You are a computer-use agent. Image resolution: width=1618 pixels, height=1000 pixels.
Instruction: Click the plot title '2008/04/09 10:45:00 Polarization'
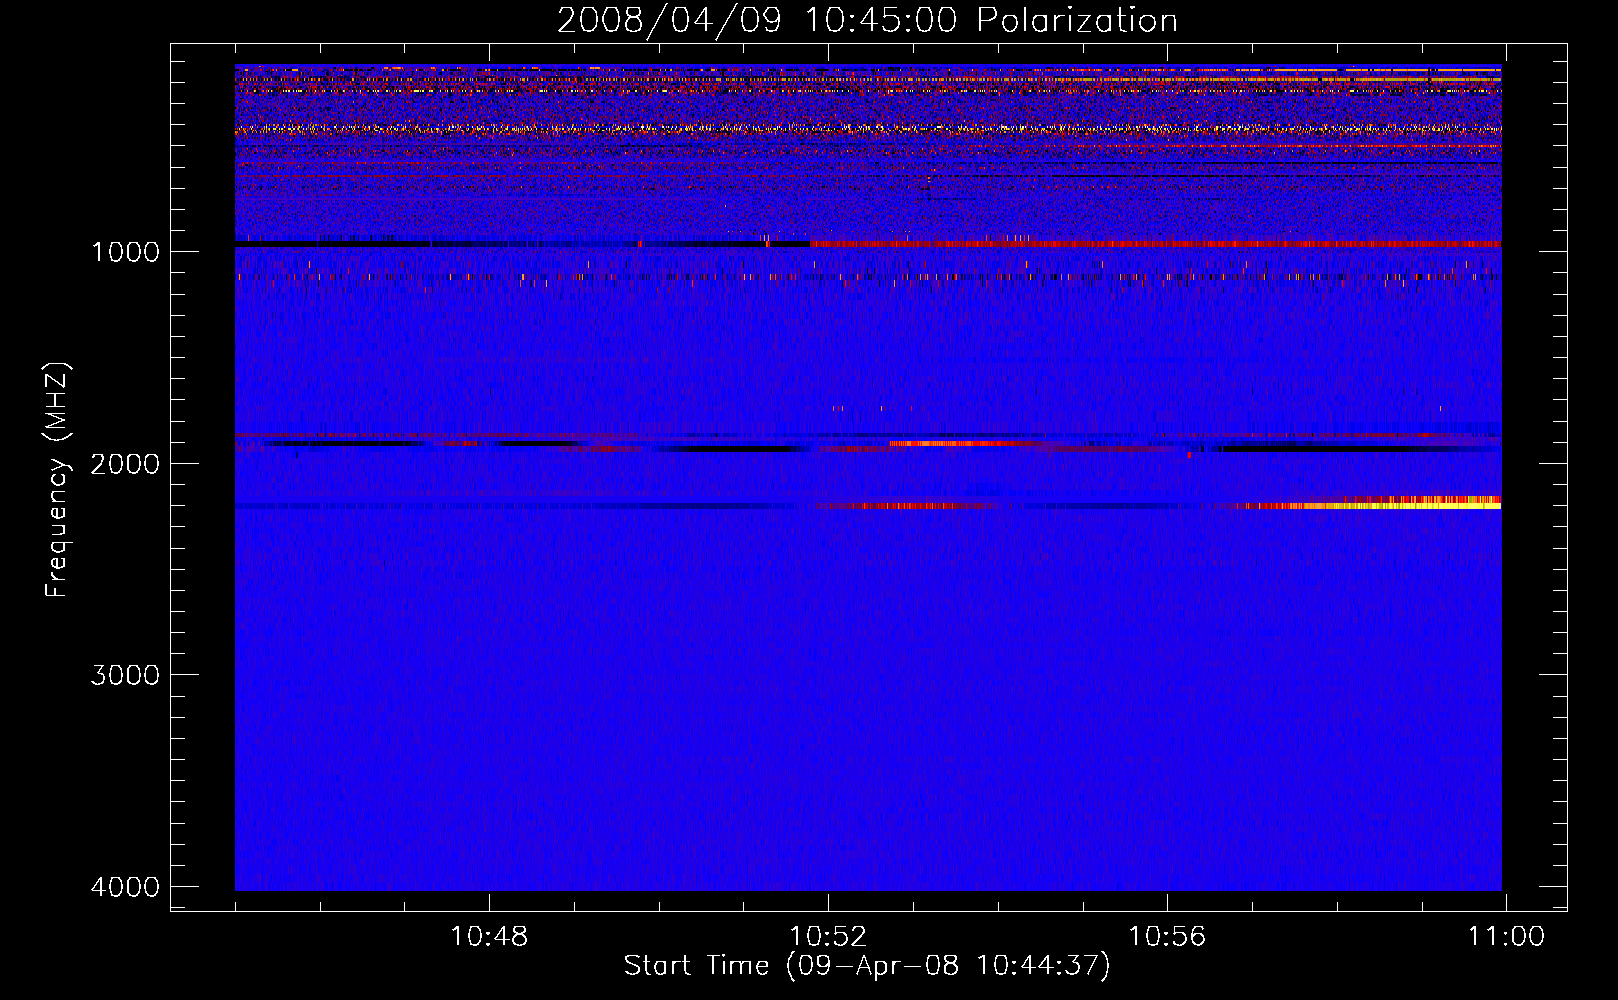[867, 20]
